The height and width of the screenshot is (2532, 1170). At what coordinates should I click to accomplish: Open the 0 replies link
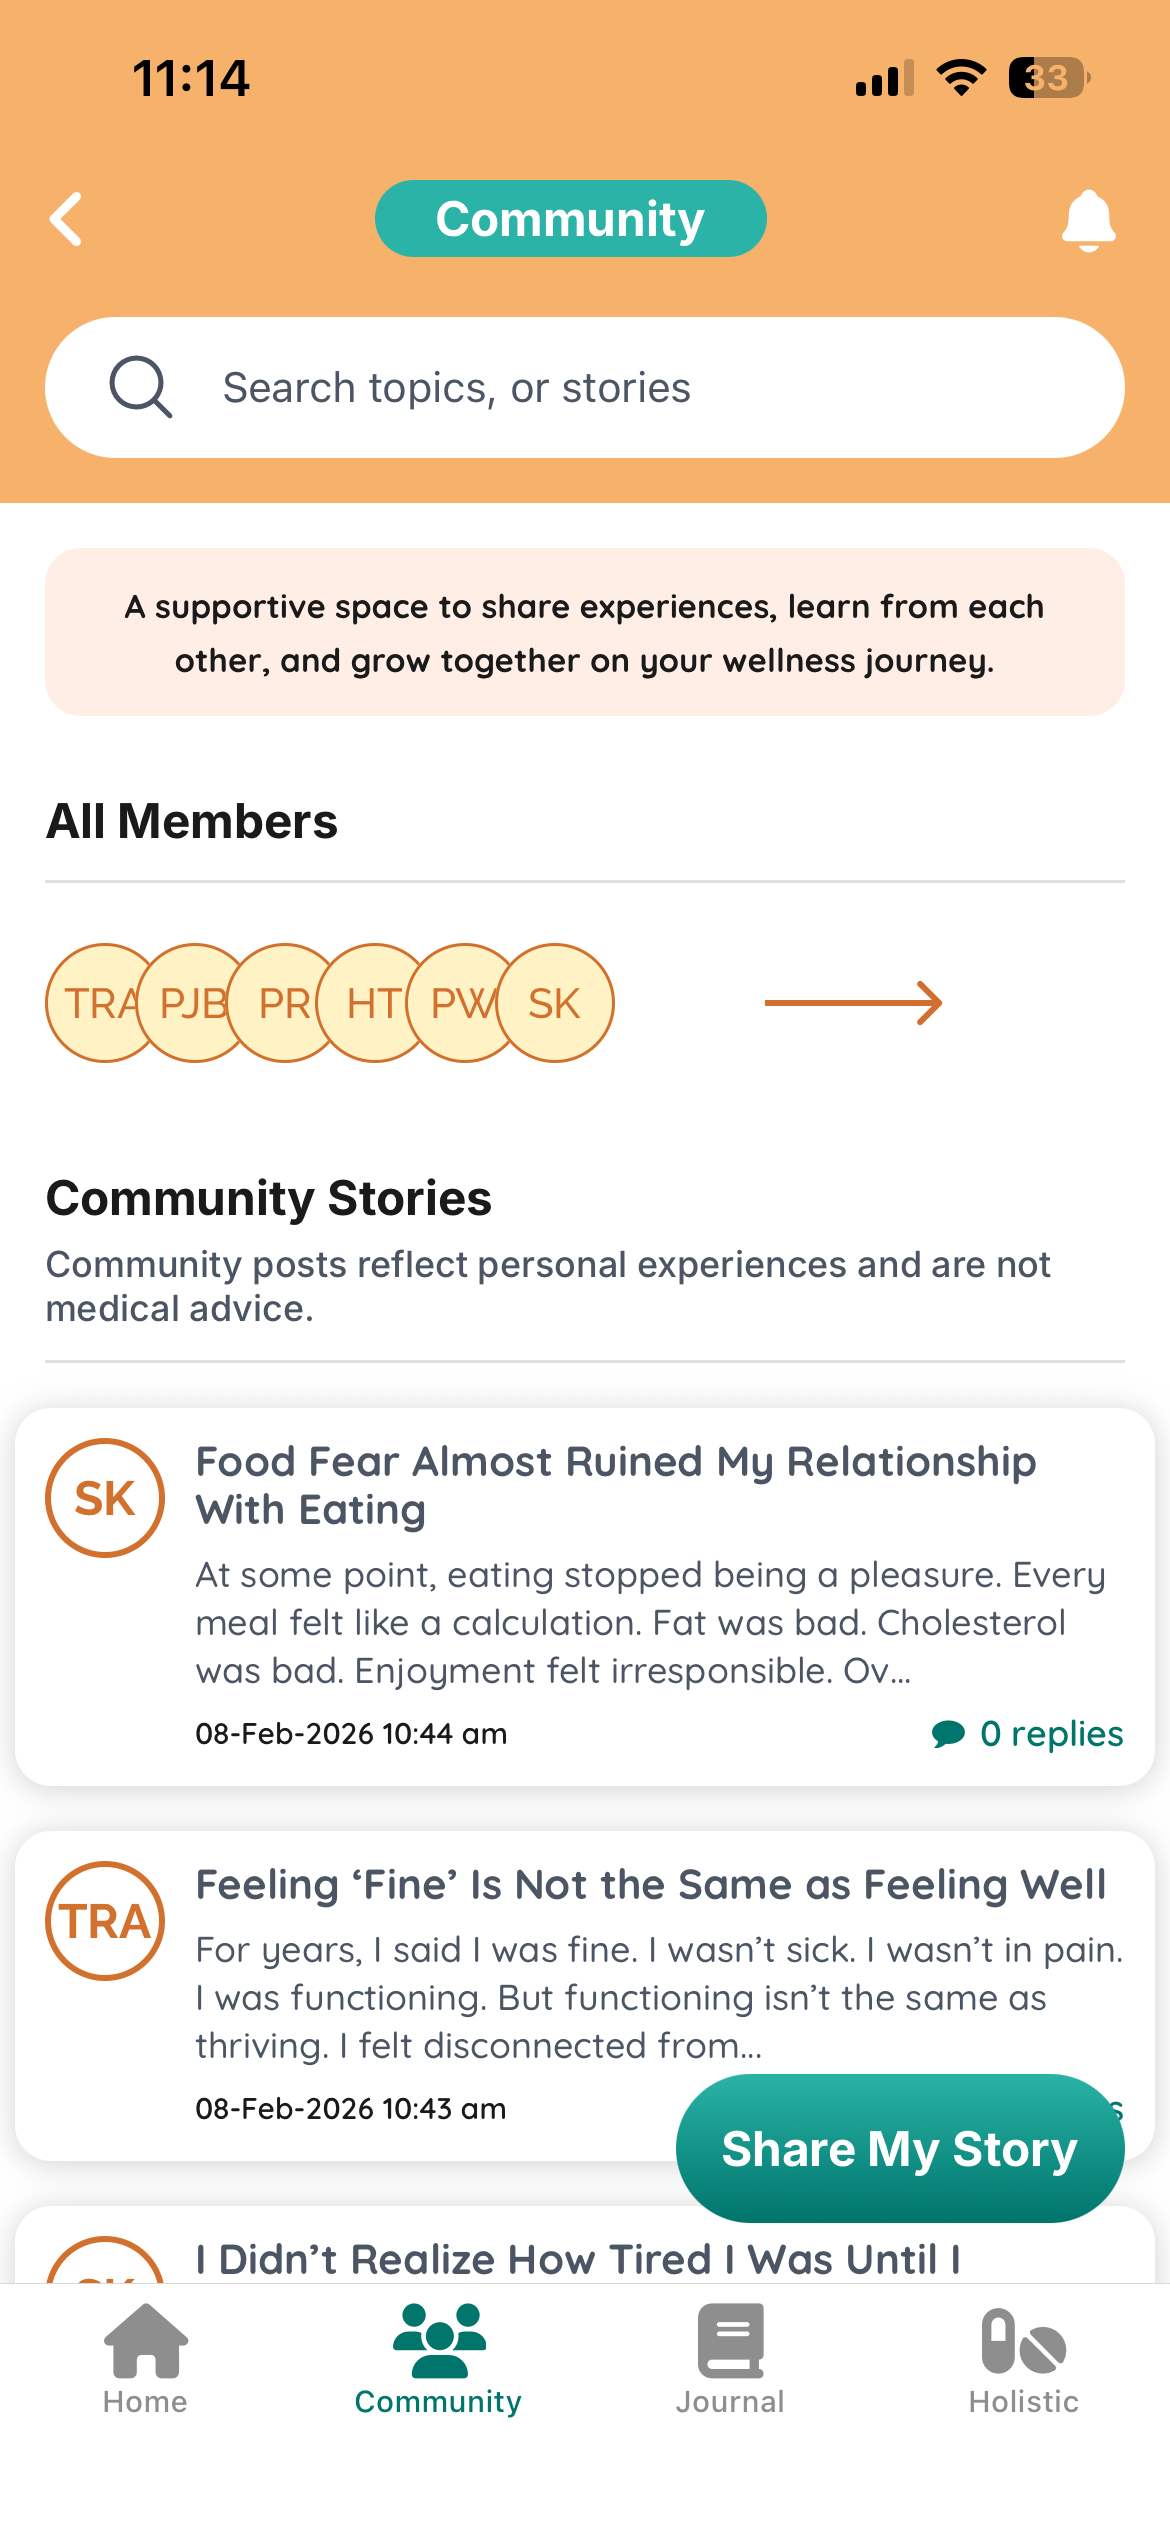pyautogui.click(x=1051, y=1733)
